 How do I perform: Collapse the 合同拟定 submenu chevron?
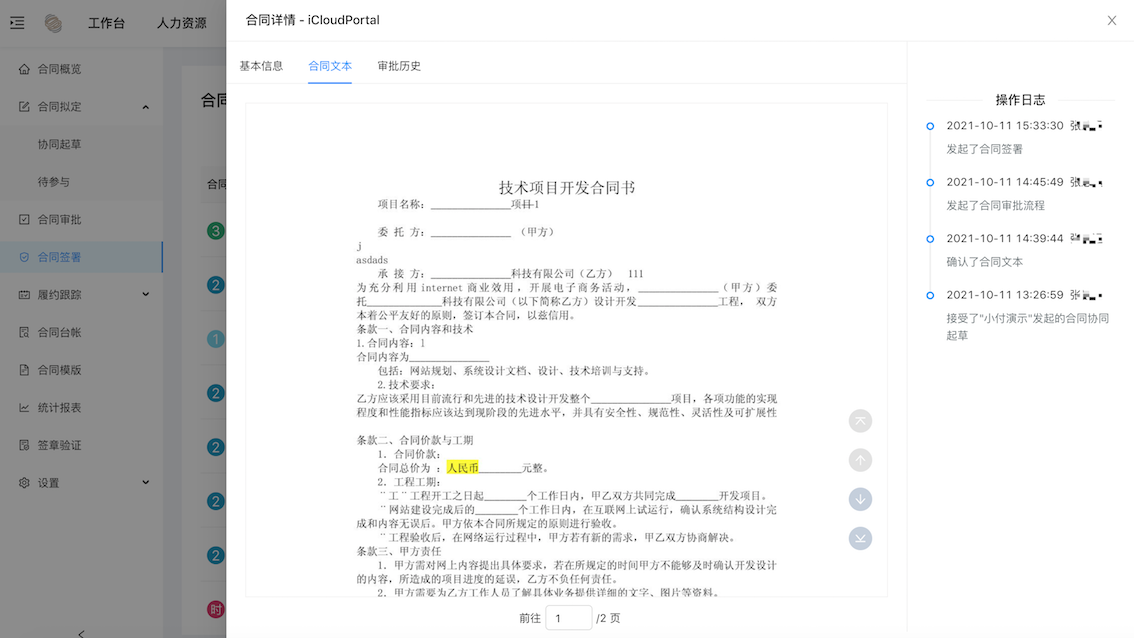(145, 107)
